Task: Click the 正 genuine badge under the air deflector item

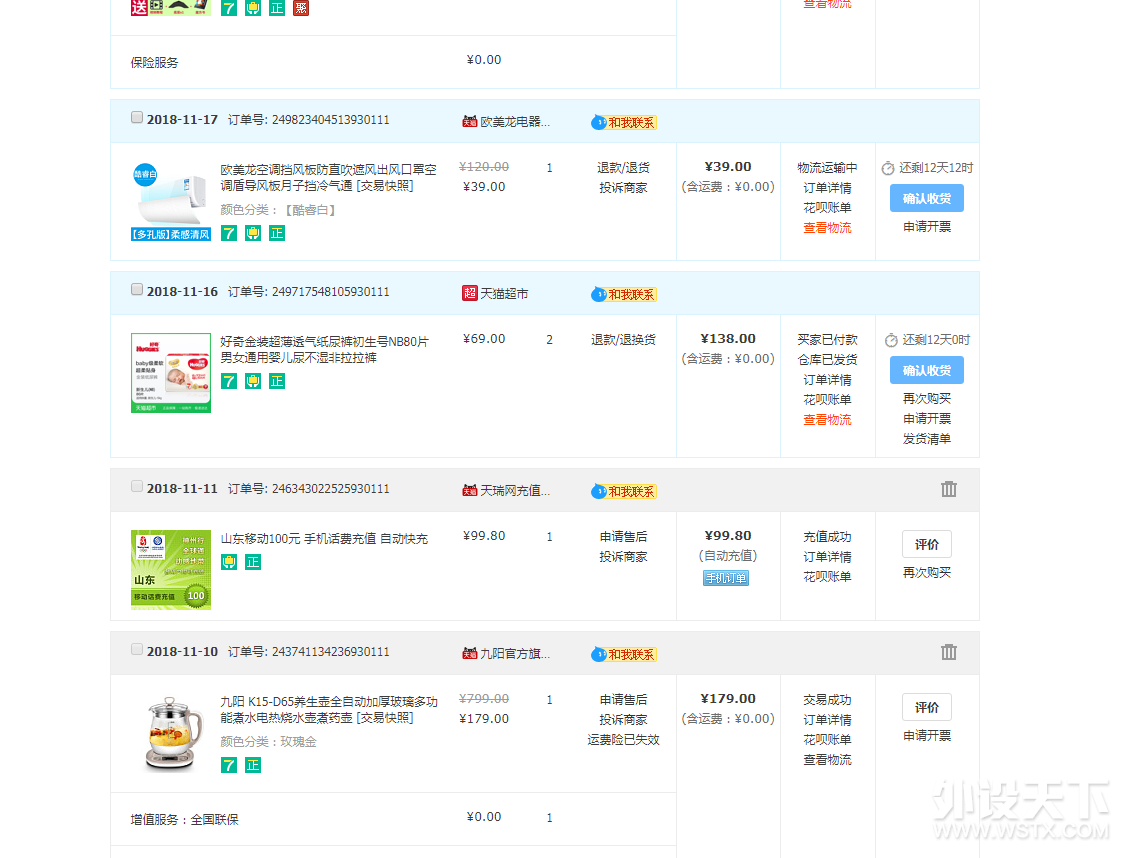Action: (x=277, y=233)
